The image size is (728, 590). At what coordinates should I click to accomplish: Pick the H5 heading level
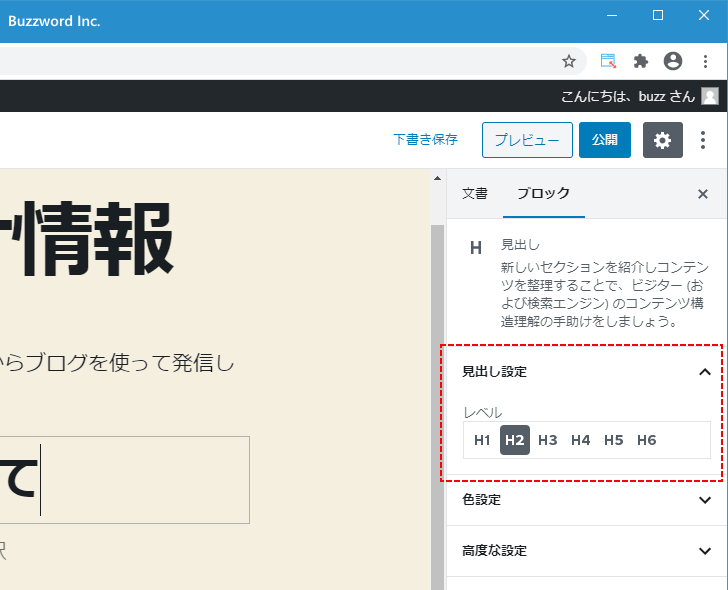tap(614, 440)
